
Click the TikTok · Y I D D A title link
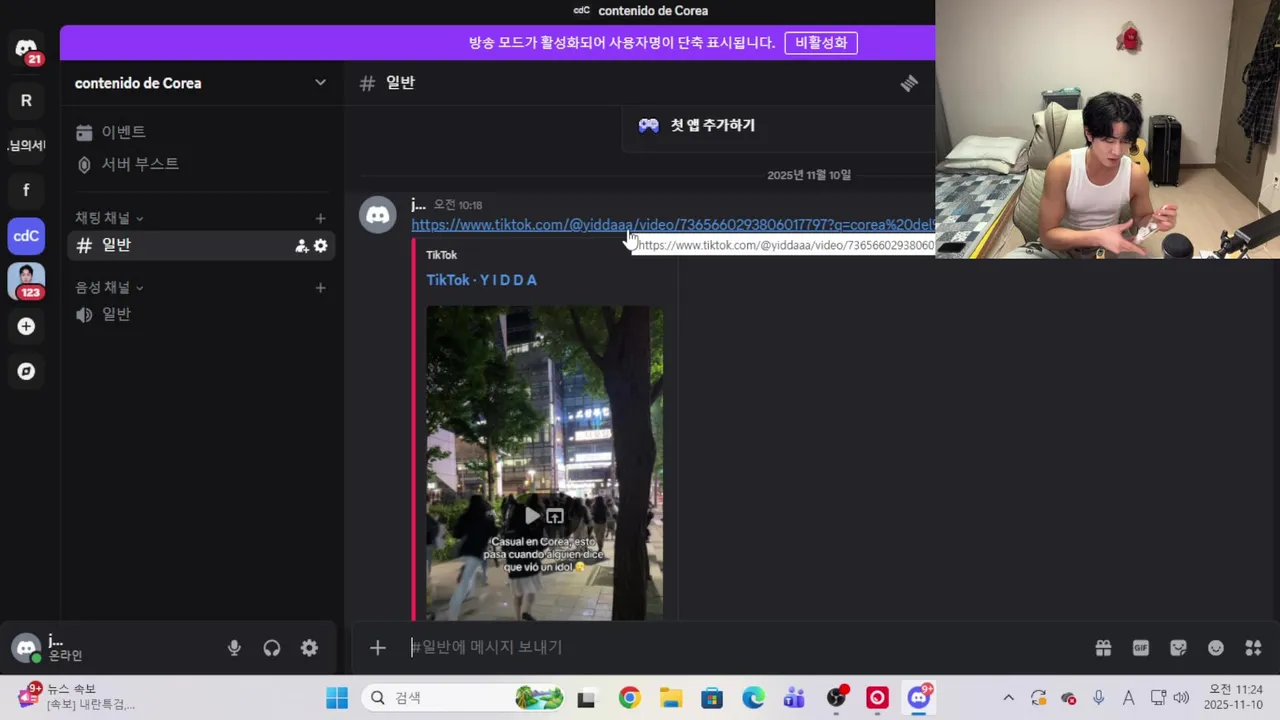pyautogui.click(x=481, y=280)
